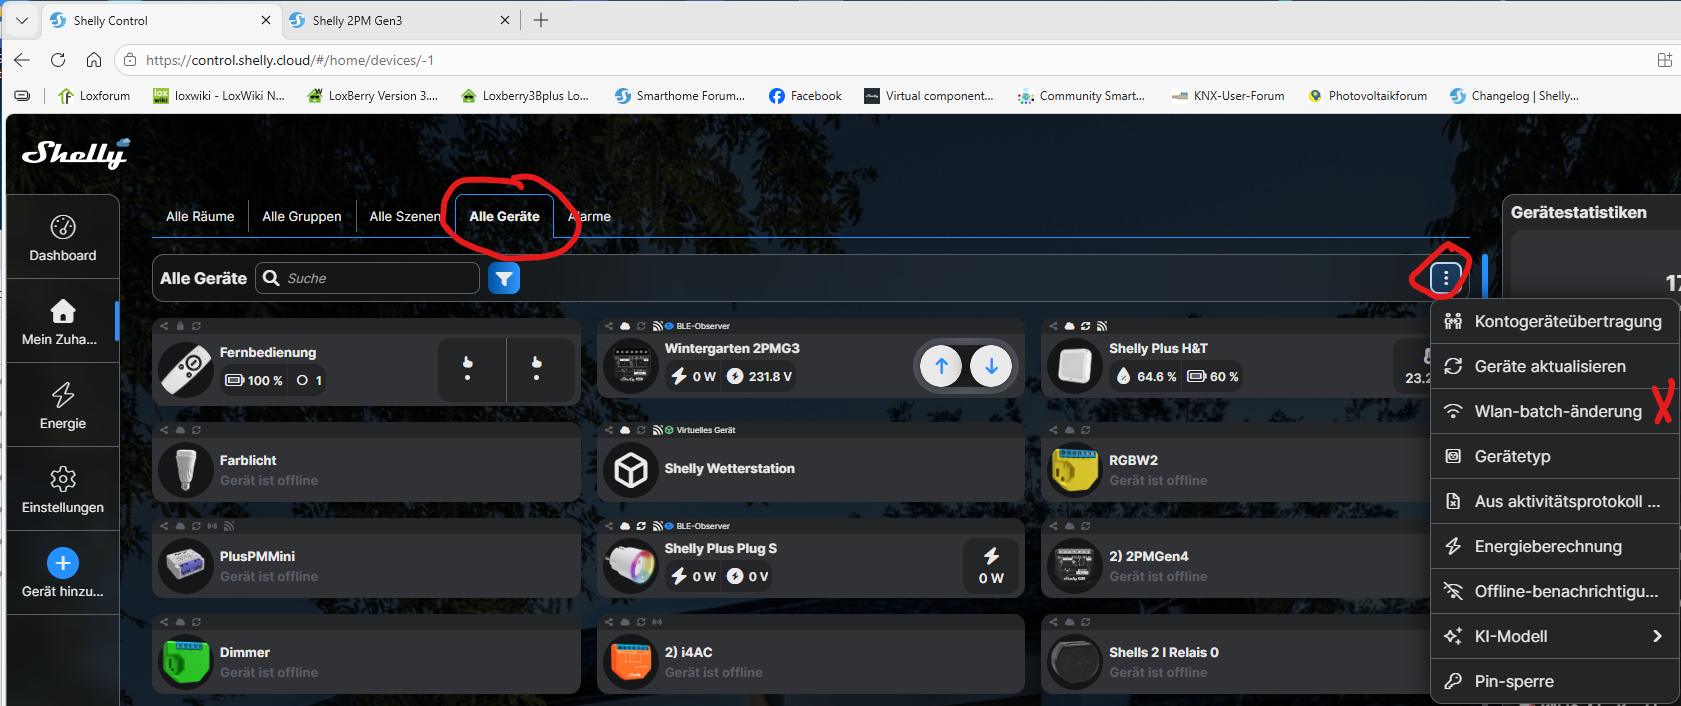Raise Wintergarten shutter with up arrow
Viewport: 1681px width, 706px height.
[941, 366]
